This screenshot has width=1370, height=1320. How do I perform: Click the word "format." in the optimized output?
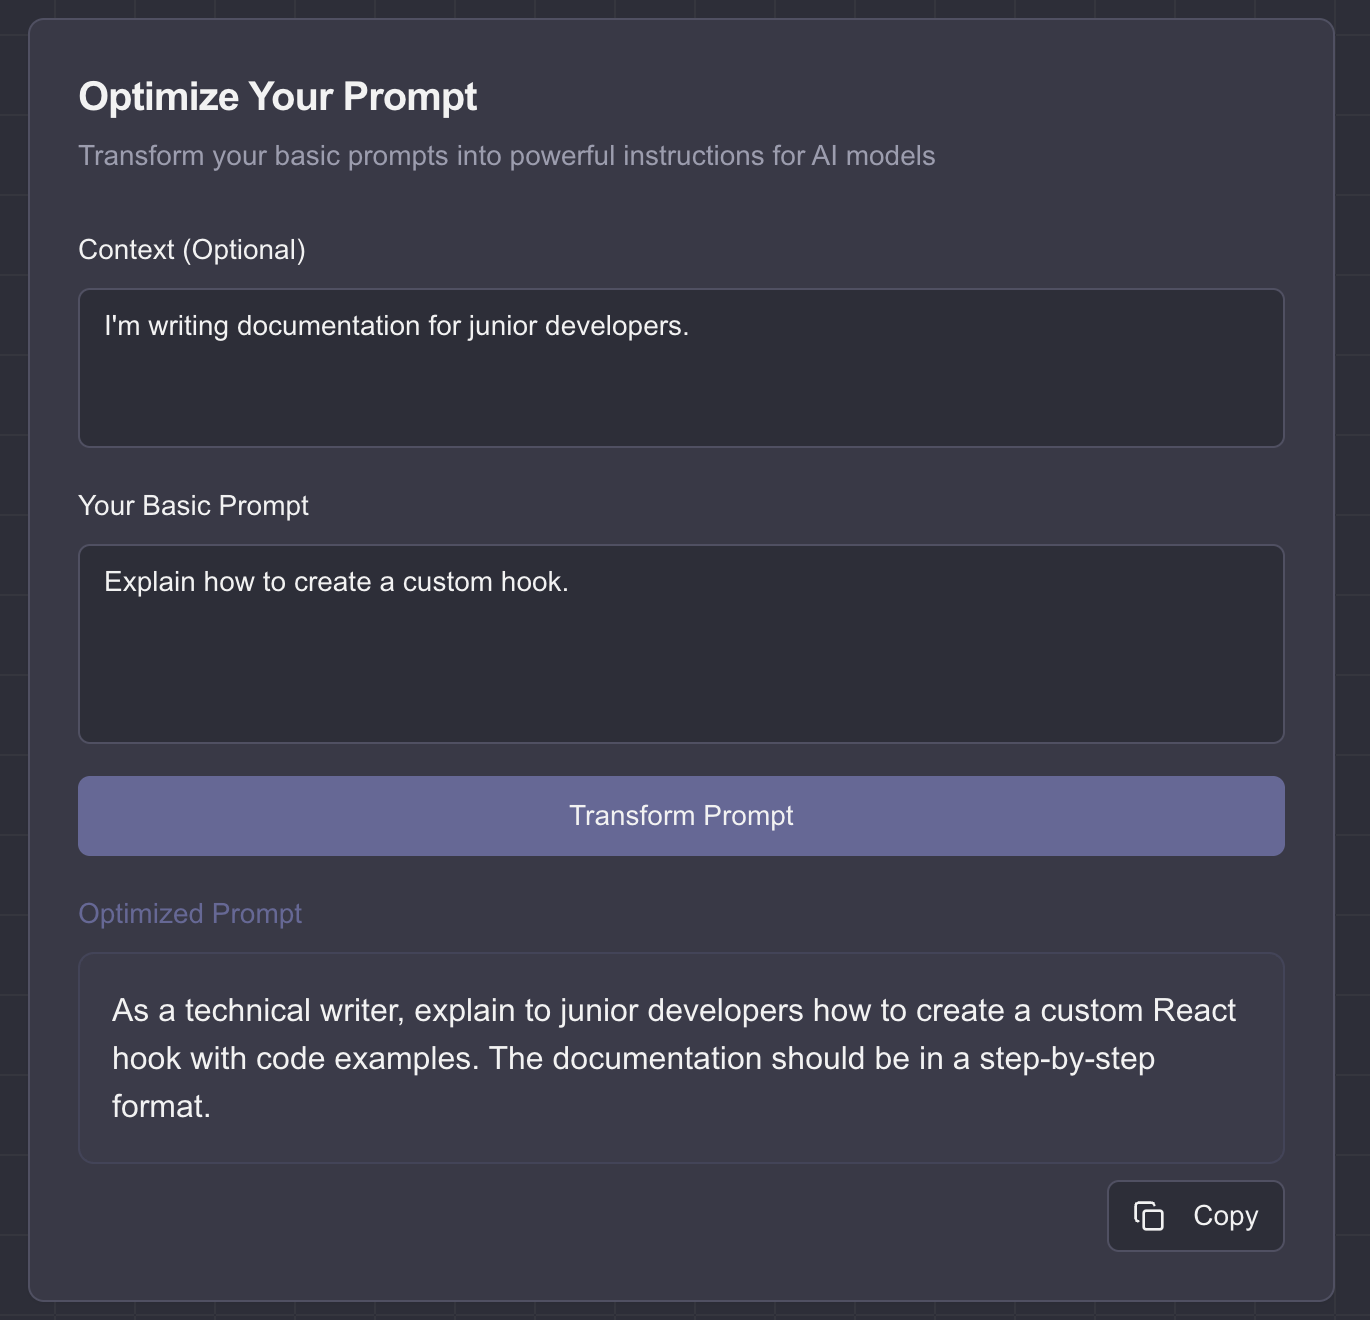point(161,1107)
